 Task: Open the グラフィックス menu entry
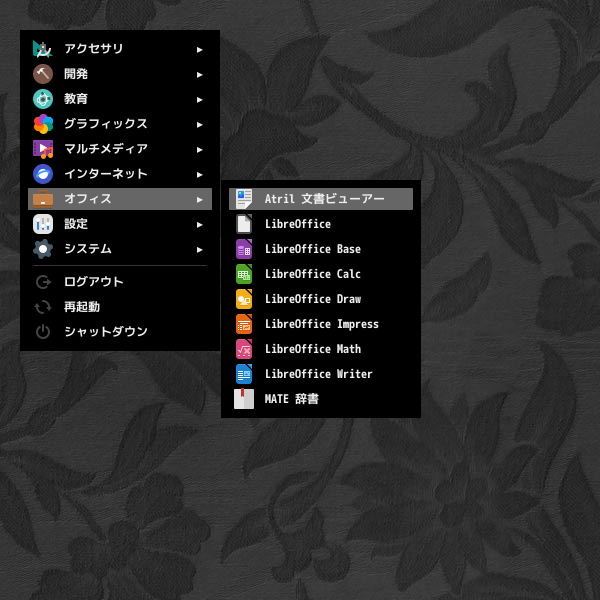click(x=120, y=124)
